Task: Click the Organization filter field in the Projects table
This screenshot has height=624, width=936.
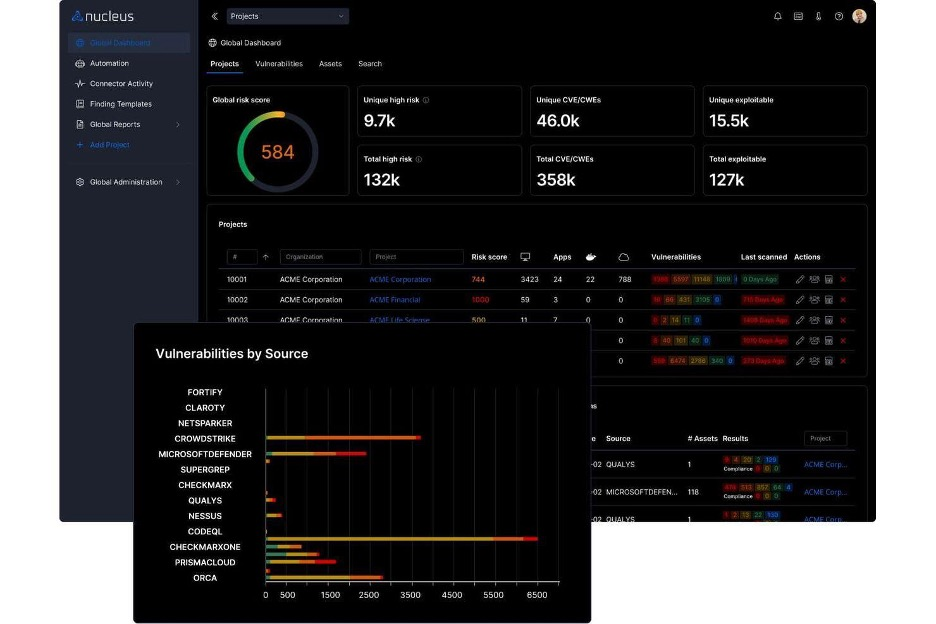Action: click(x=322, y=256)
